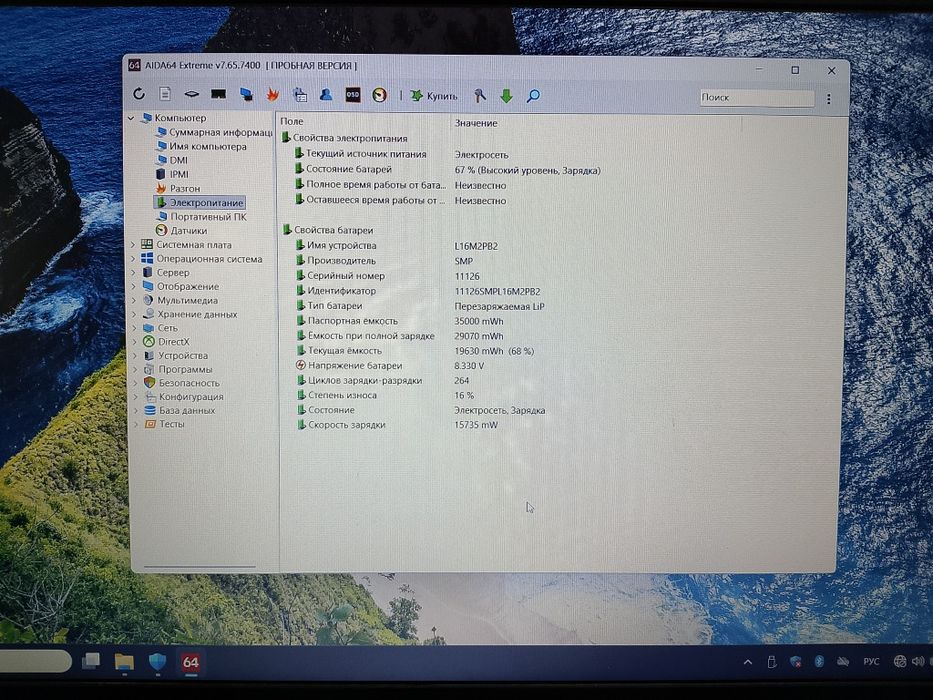Open the IPMI tree item
933x700 pixels.
tap(172, 174)
